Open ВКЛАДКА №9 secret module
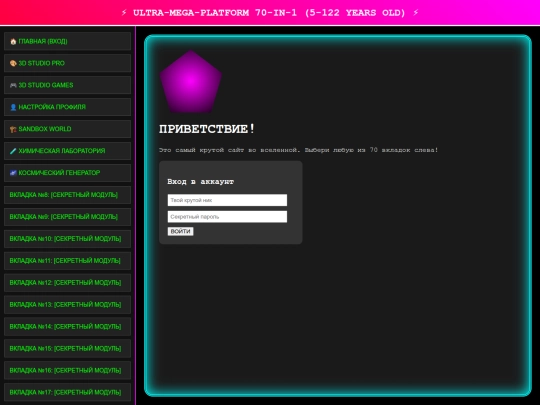 click(68, 217)
